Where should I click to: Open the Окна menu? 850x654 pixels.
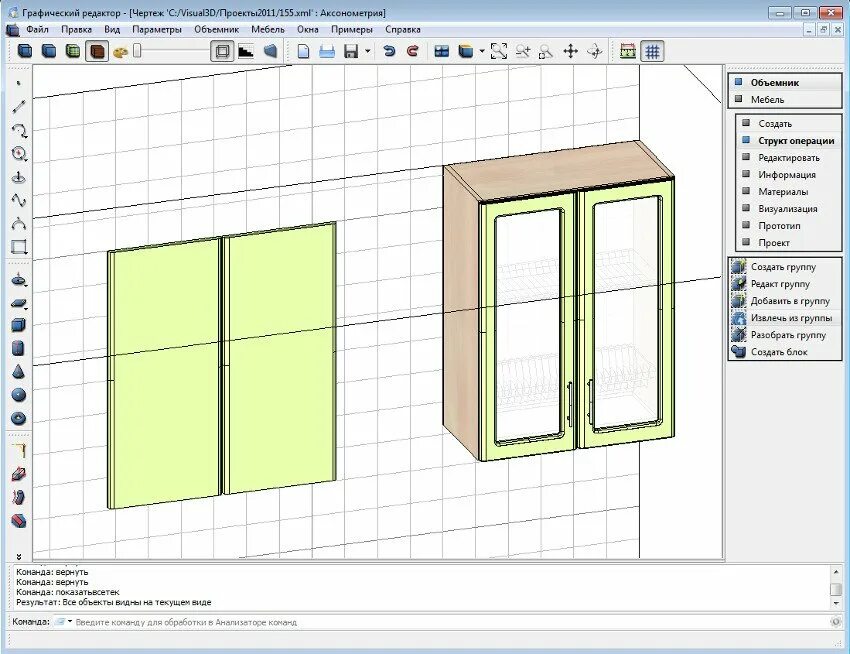308,29
